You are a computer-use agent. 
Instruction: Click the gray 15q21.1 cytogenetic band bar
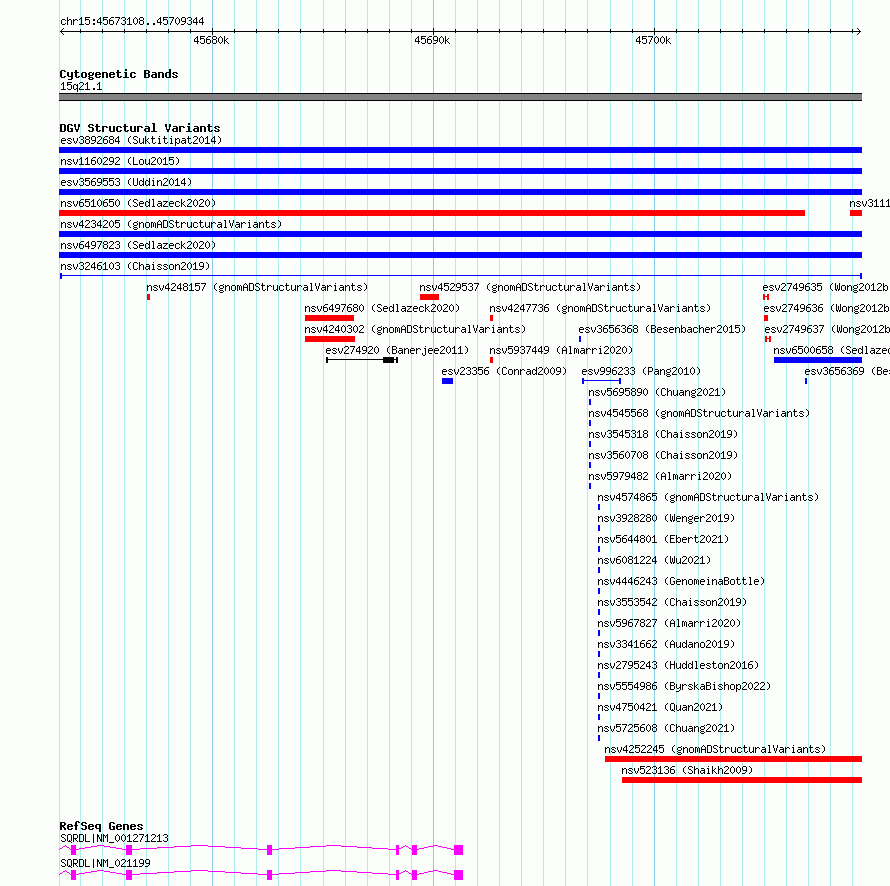click(x=460, y=97)
